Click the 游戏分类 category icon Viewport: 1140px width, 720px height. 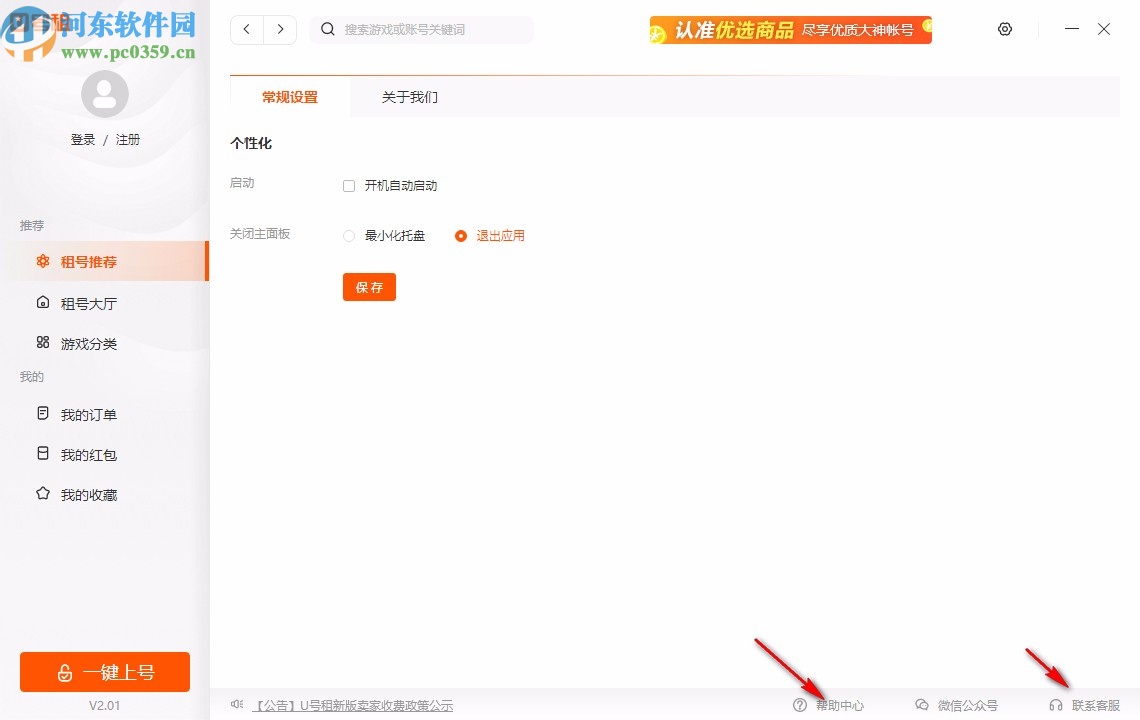pos(43,343)
